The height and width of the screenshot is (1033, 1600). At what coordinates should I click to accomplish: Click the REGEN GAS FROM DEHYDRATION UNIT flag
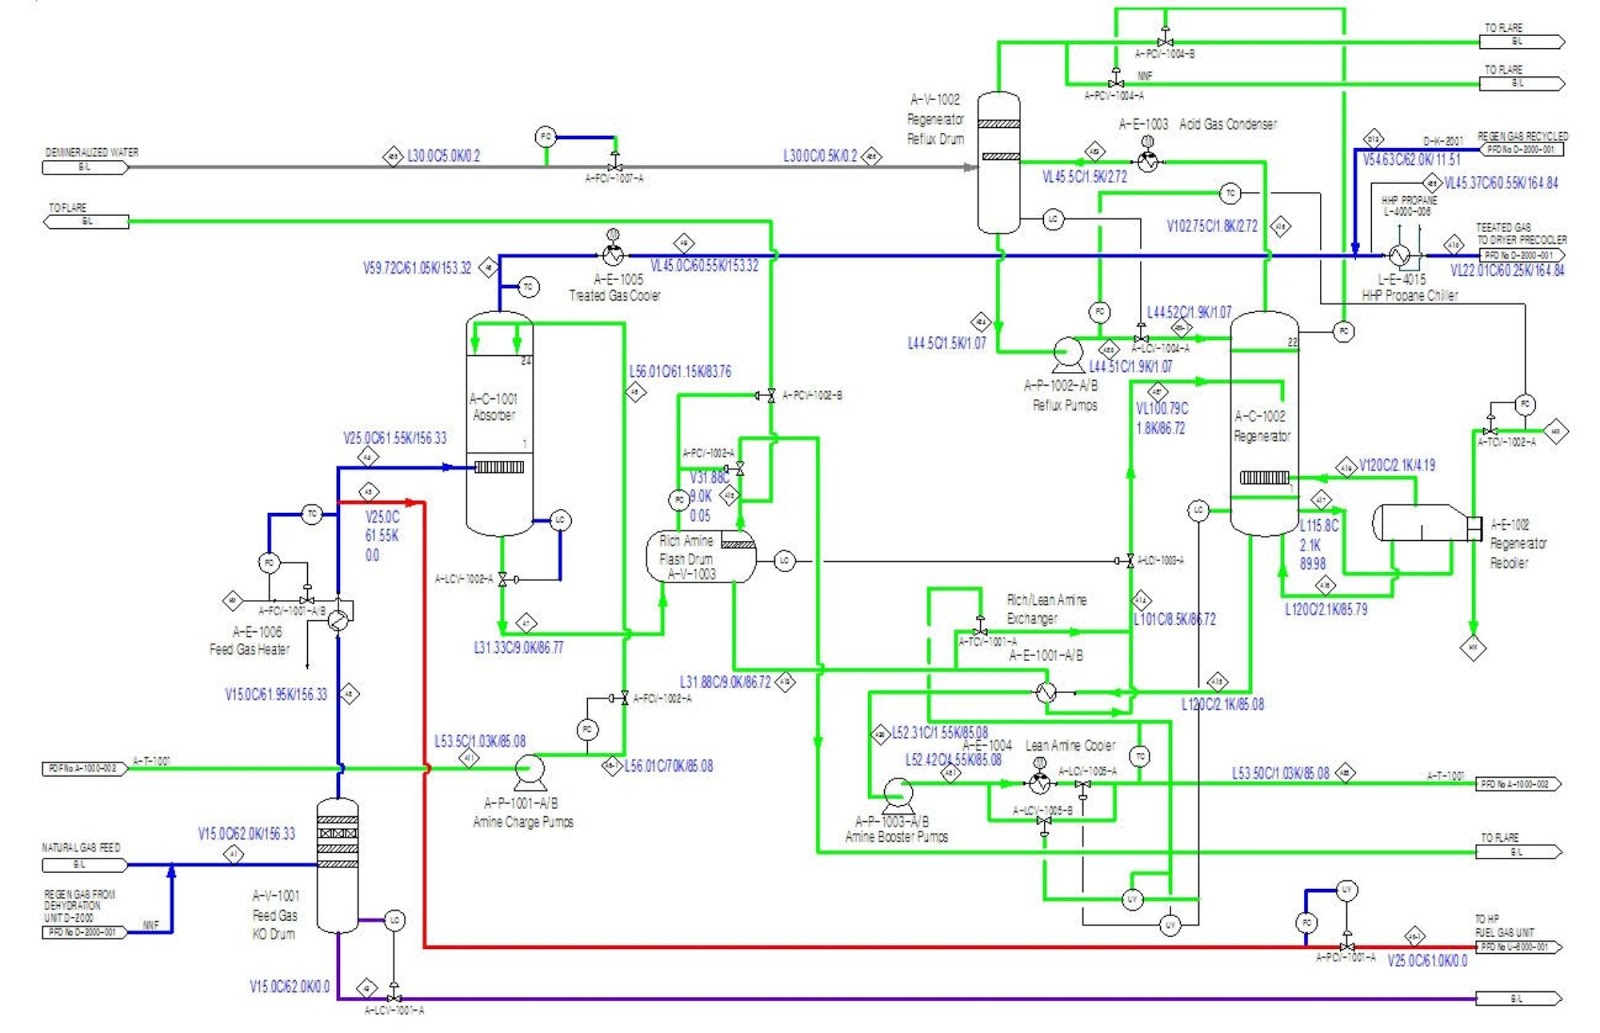[x=85, y=931]
